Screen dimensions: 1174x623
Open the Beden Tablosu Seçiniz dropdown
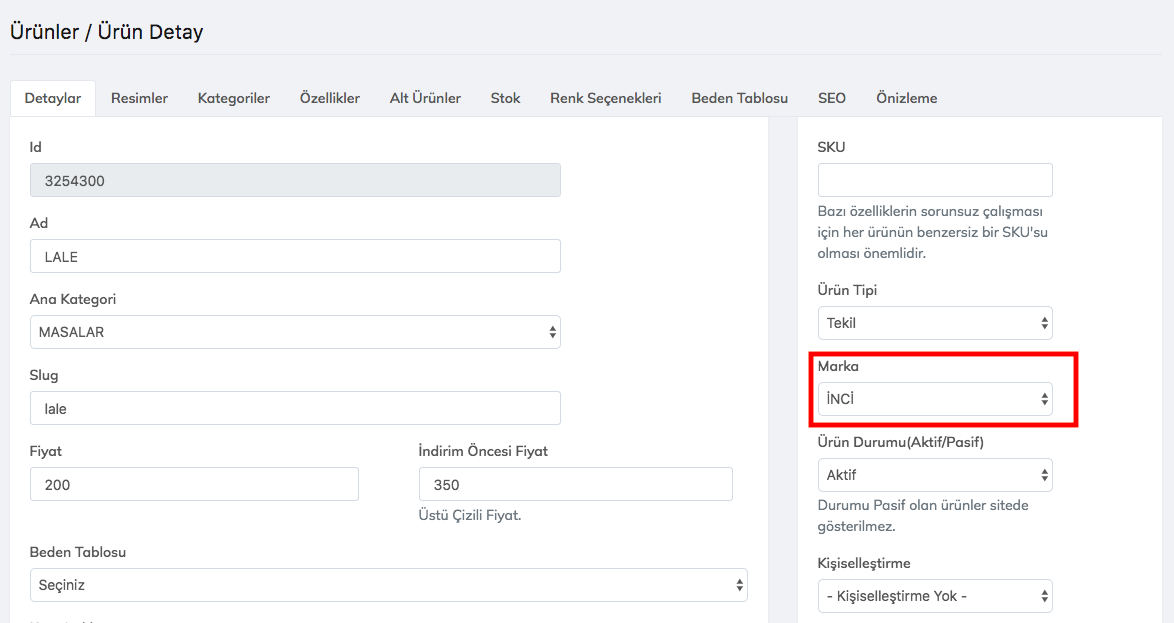point(388,585)
